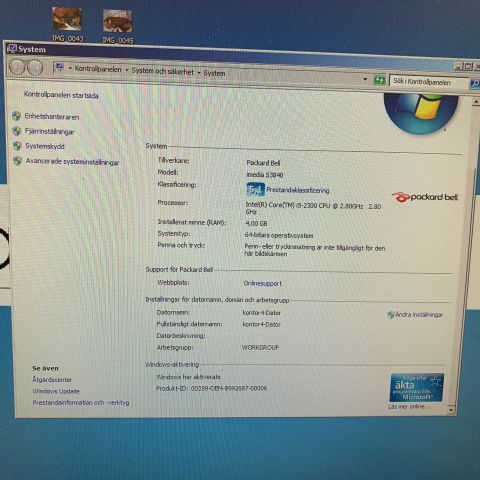Select Windows har aktiverats text

click(x=188, y=377)
